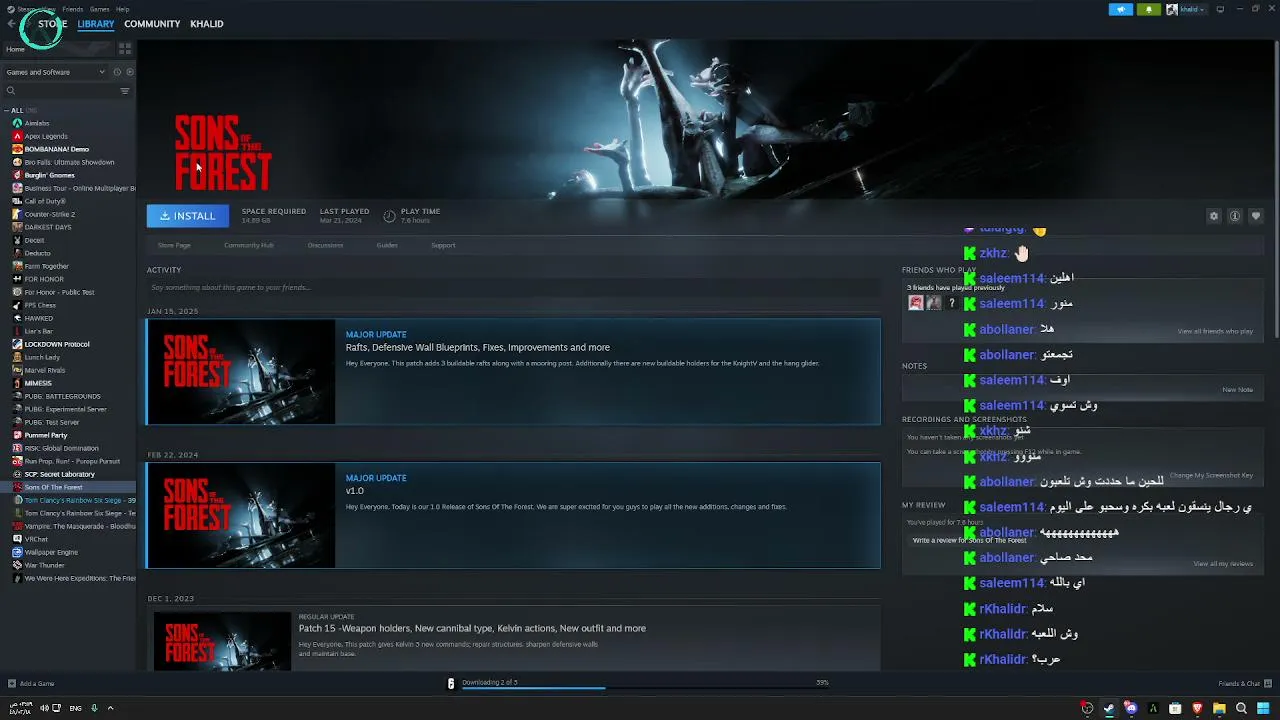The image size is (1280, 720).
Task: Click the library search field
Action: click(60, 91)
